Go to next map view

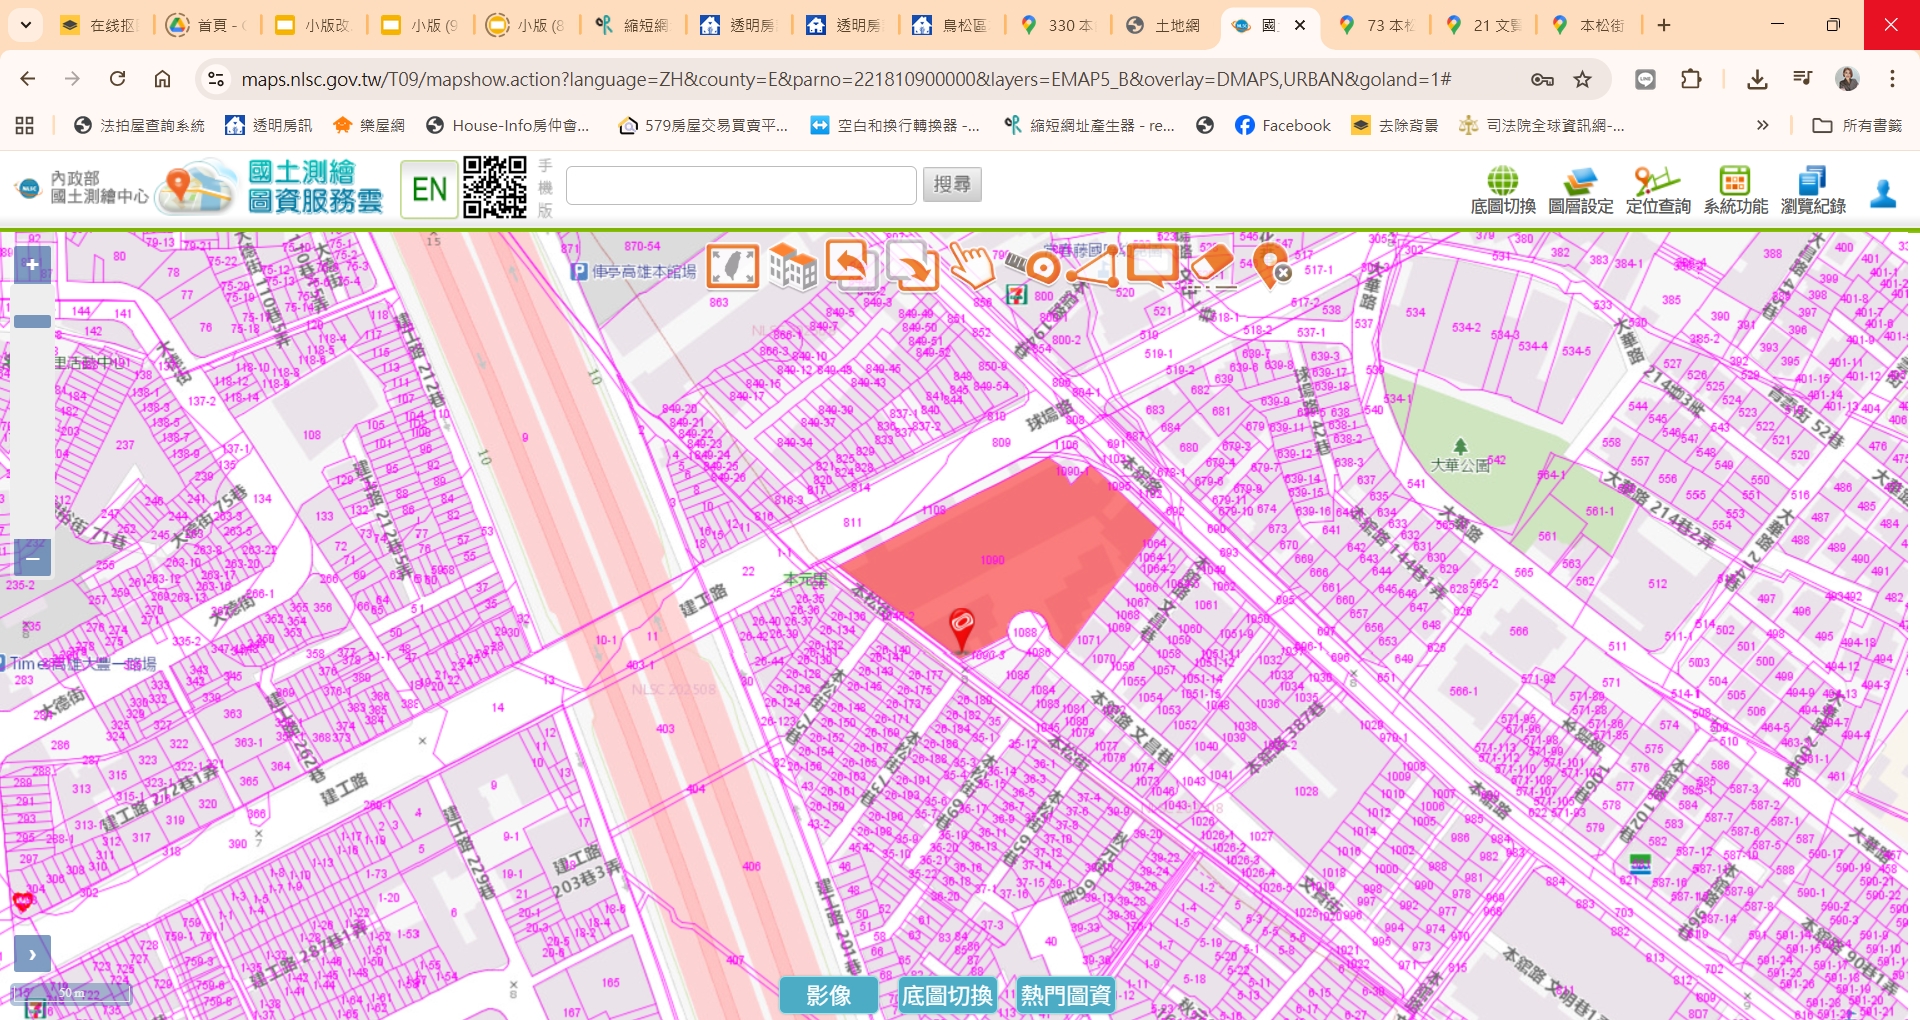(911, 267)
